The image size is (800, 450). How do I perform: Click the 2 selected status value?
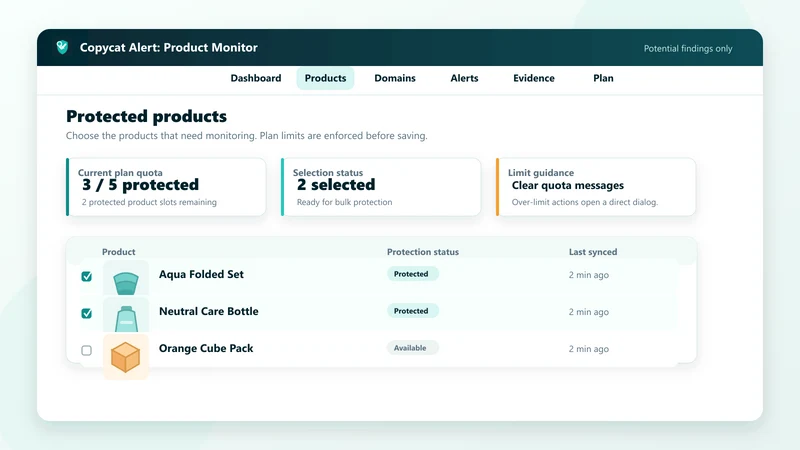click(x=336, y=185)
